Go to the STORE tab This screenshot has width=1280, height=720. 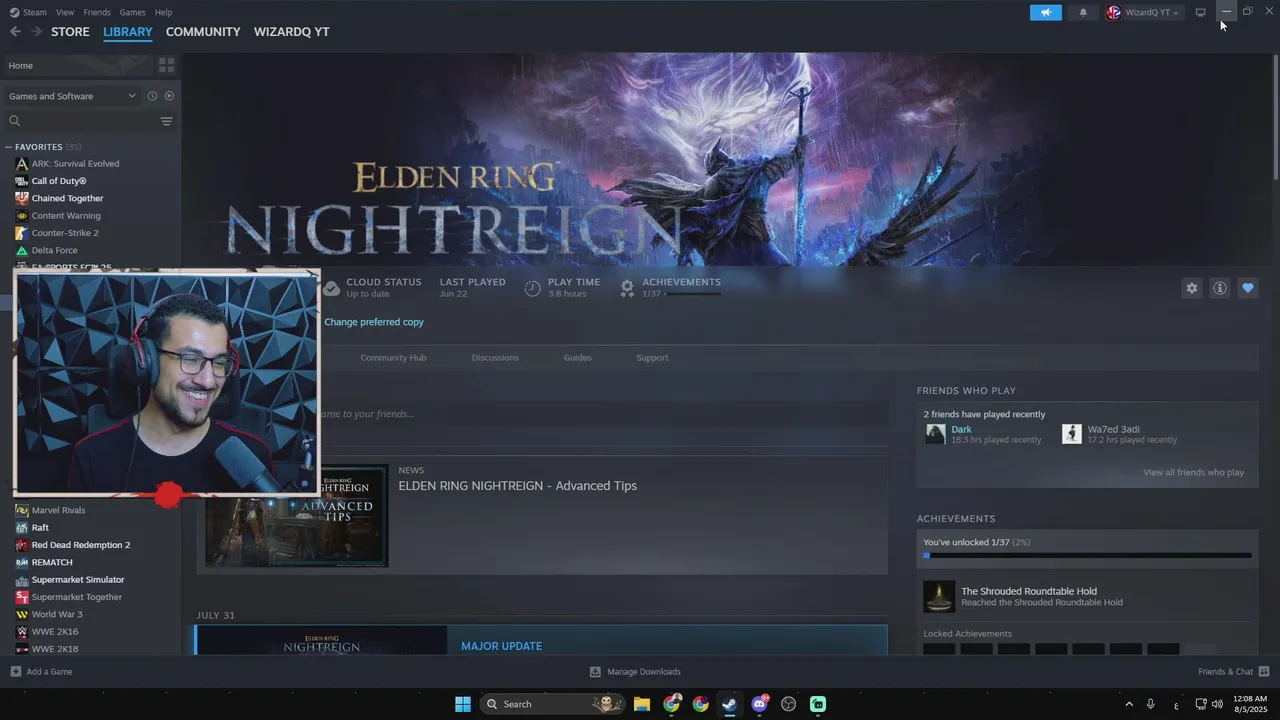70,32
